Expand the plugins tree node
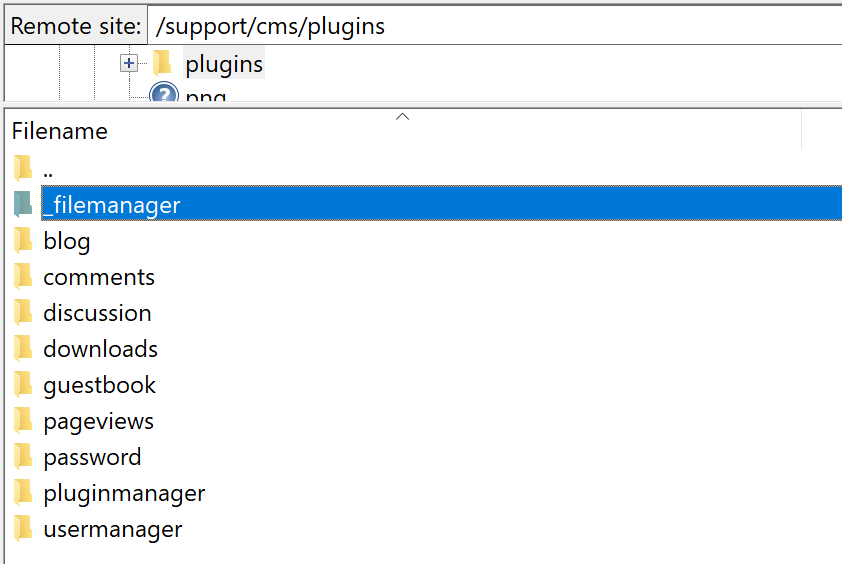Screen dimensions: 842x564 (x=128, y=64)
